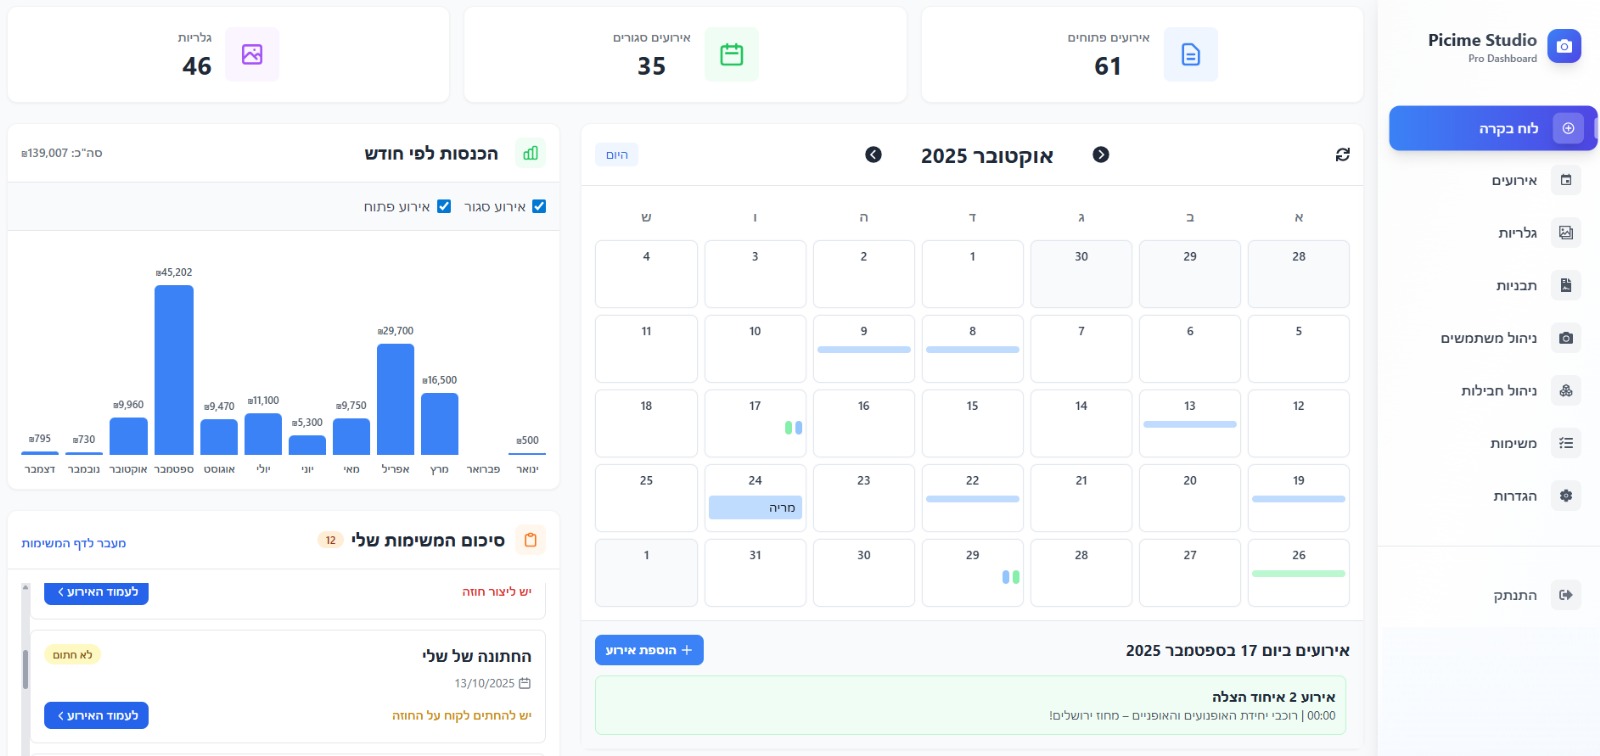
Task: Toggle the אירוע פתוח checkbox
Action: [x=444, y=207]
